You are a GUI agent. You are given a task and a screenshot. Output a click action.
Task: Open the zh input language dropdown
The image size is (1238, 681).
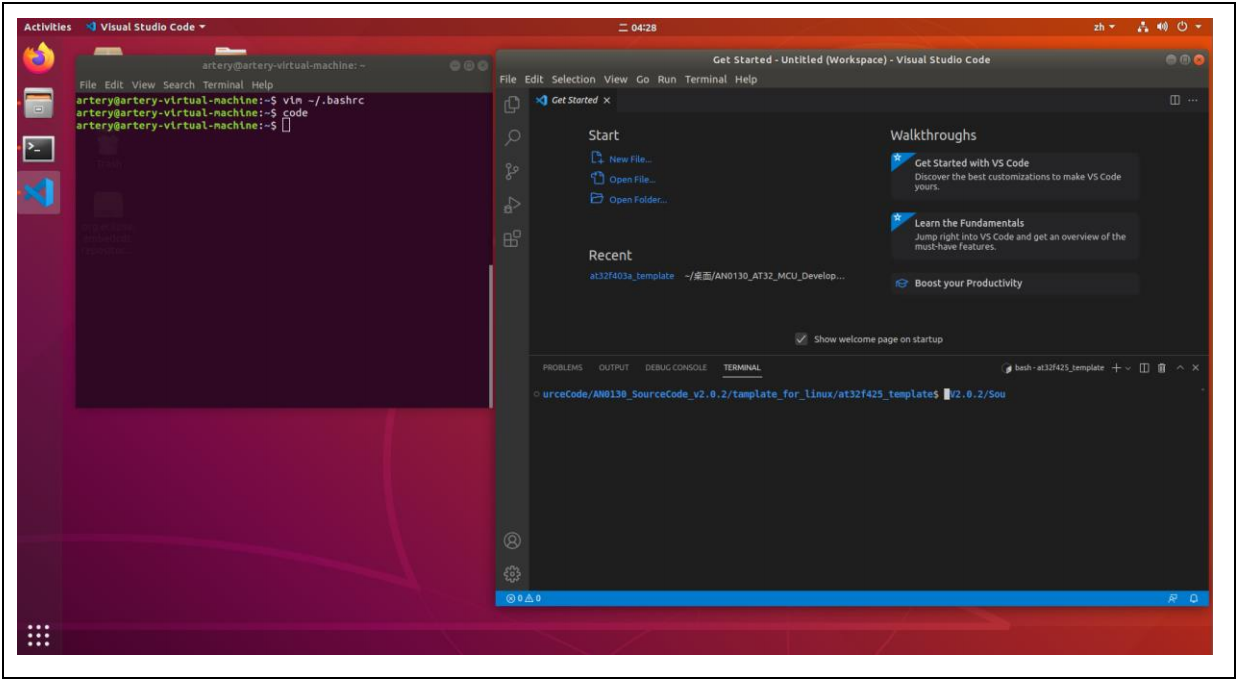click(1104, 27)
